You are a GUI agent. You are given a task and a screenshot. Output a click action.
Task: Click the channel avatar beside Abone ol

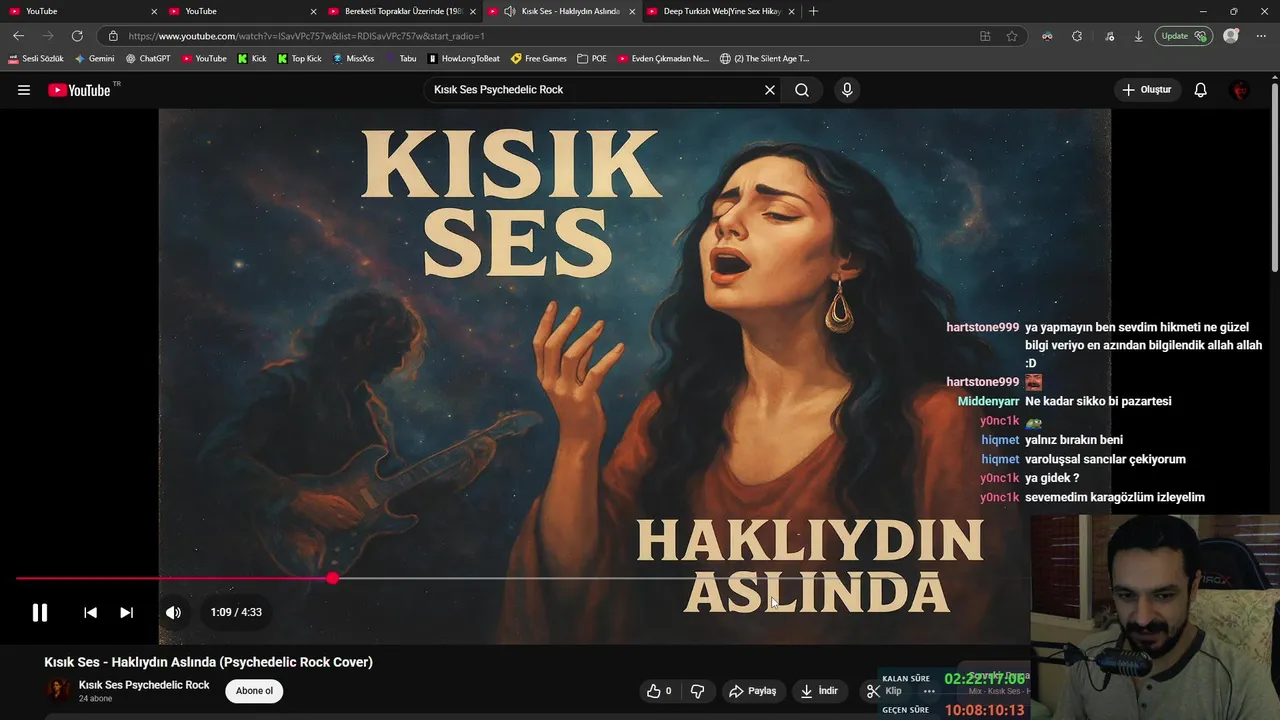pos(59,690)
